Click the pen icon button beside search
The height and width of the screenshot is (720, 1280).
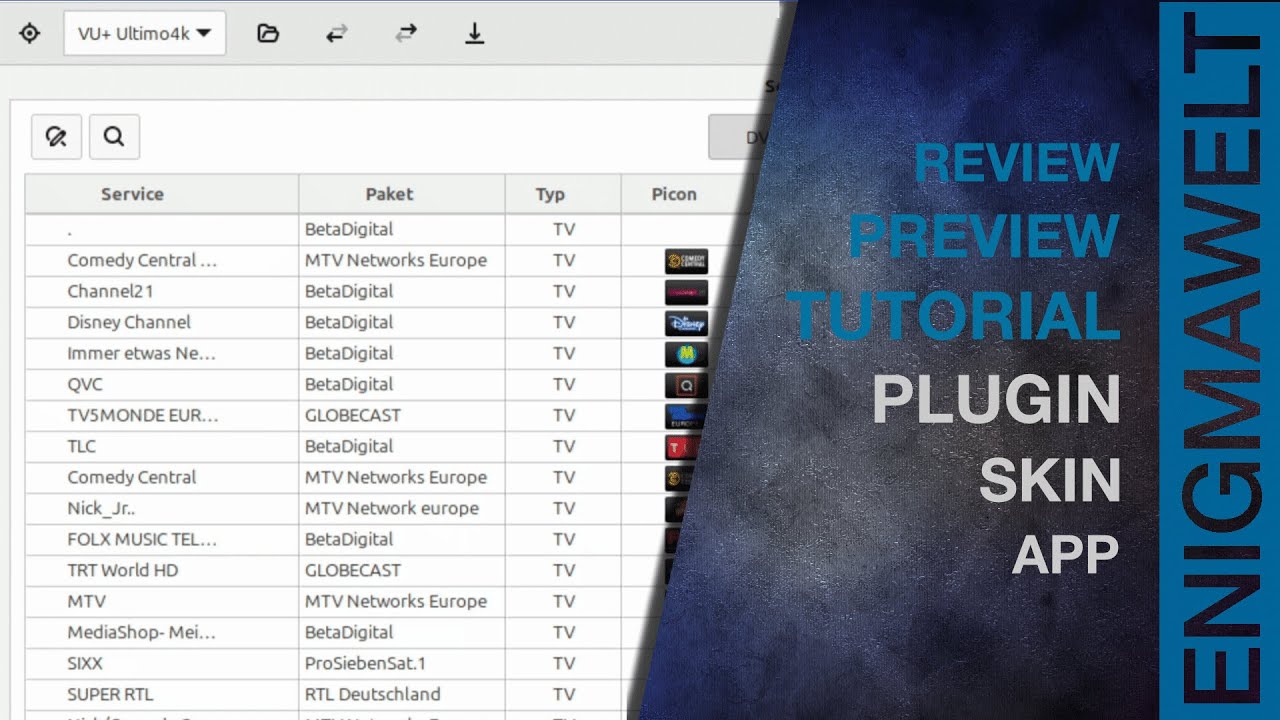pos(56,137)
